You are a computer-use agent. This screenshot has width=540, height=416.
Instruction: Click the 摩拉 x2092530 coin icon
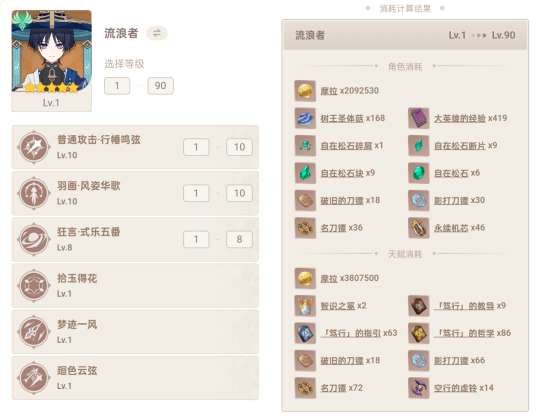point(305,91)
